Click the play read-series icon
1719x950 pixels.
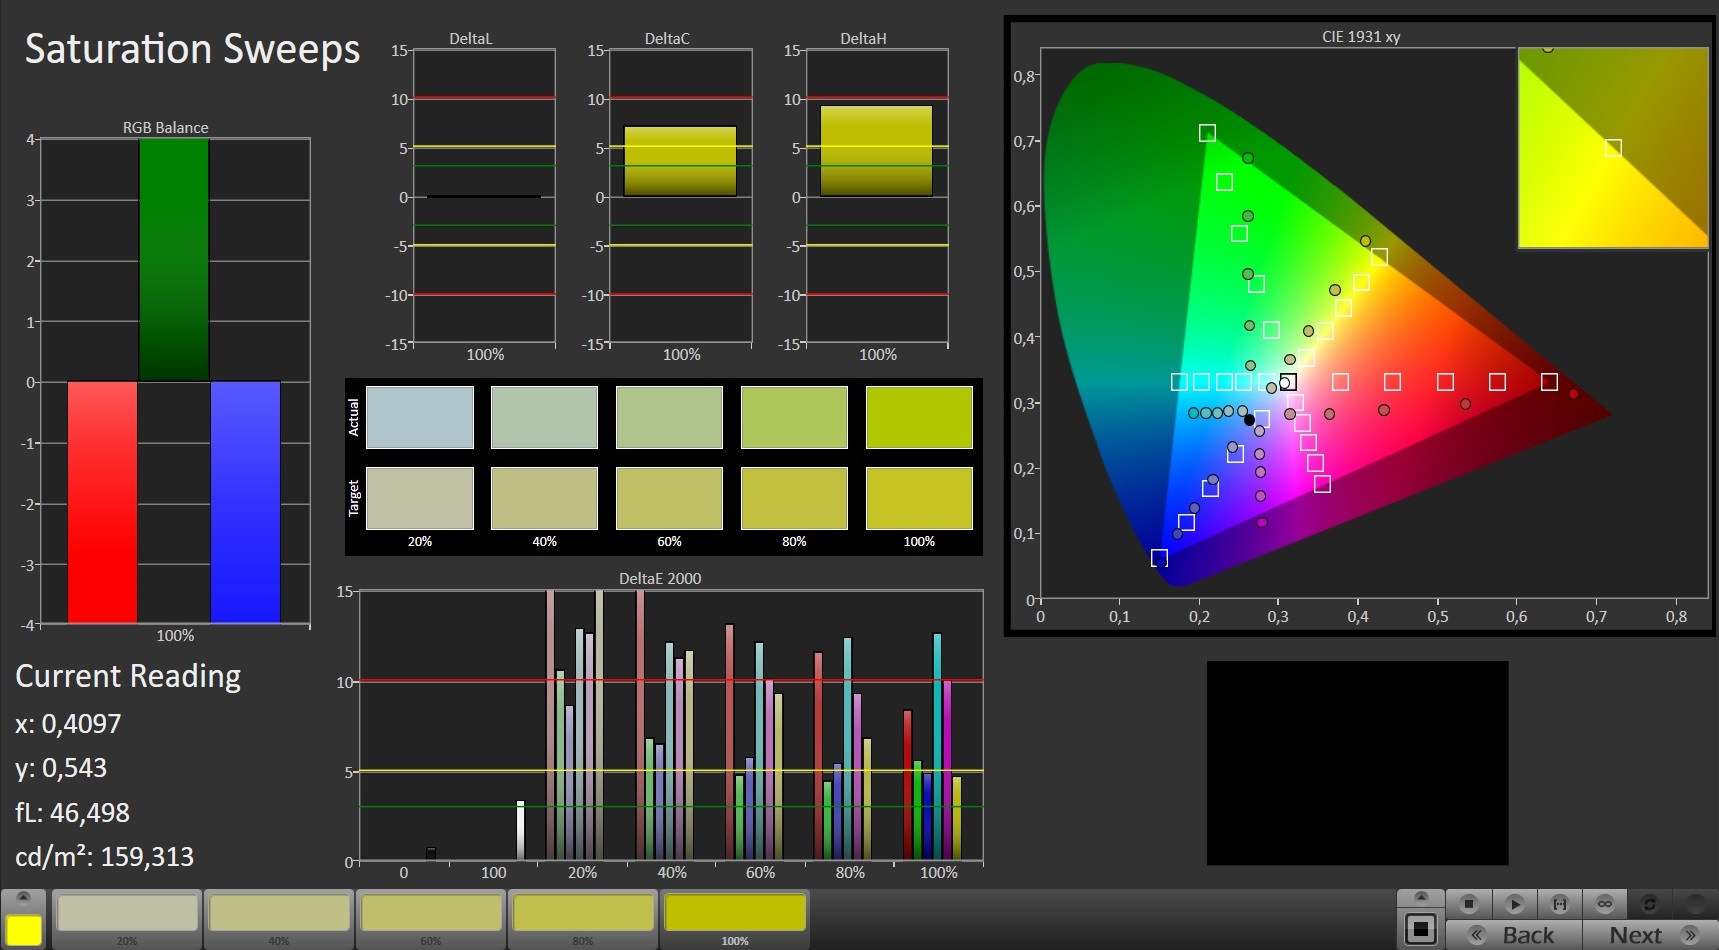[1514, 904]
